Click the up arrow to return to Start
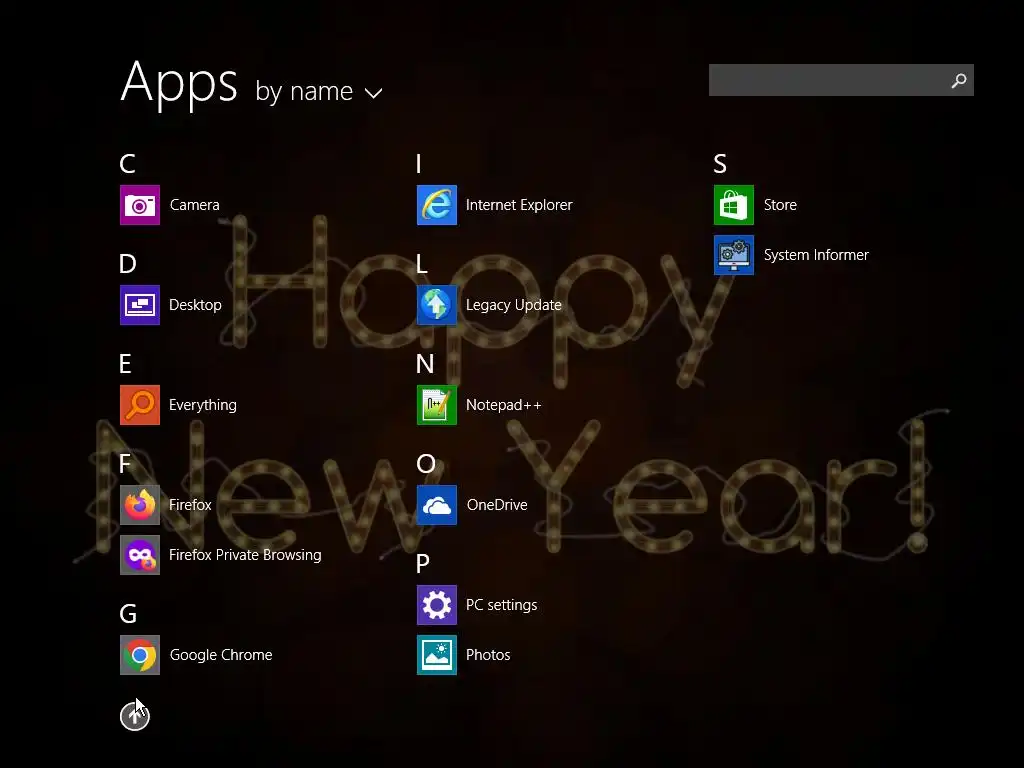1024x768 pixels. 135,716
